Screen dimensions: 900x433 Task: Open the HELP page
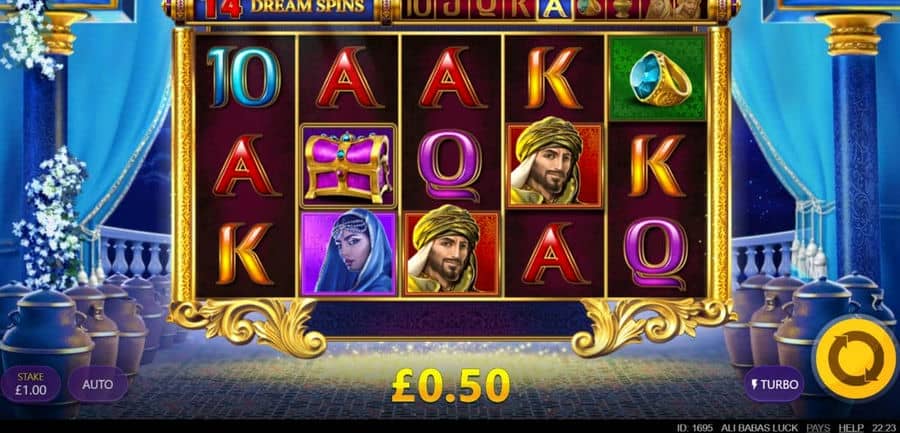click(848, 428)
